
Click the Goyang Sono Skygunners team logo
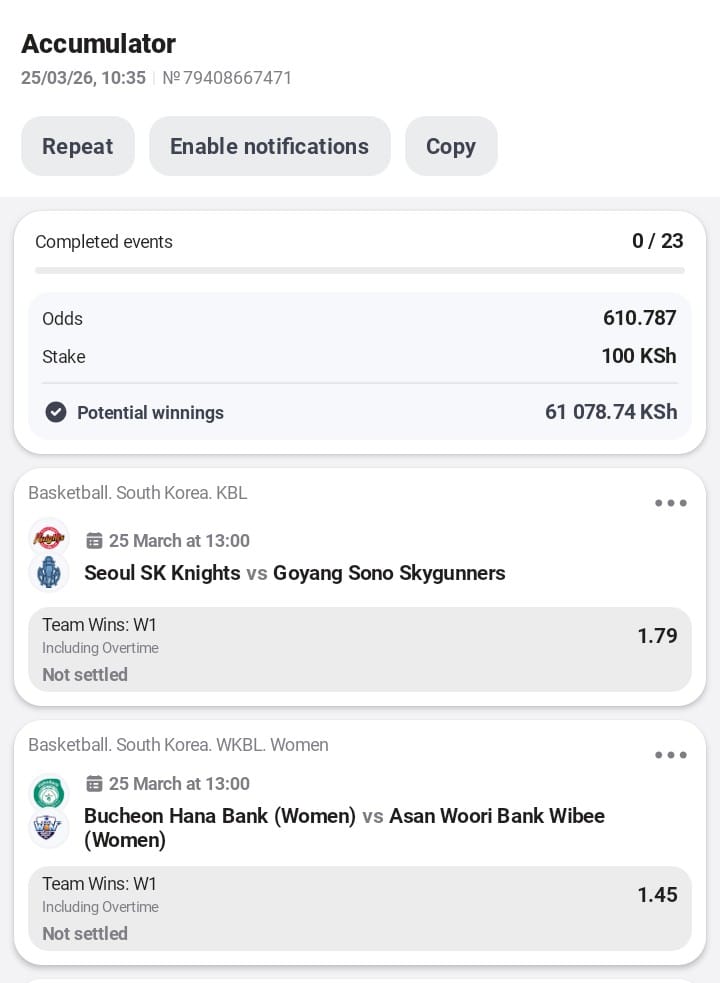[48, 573]
